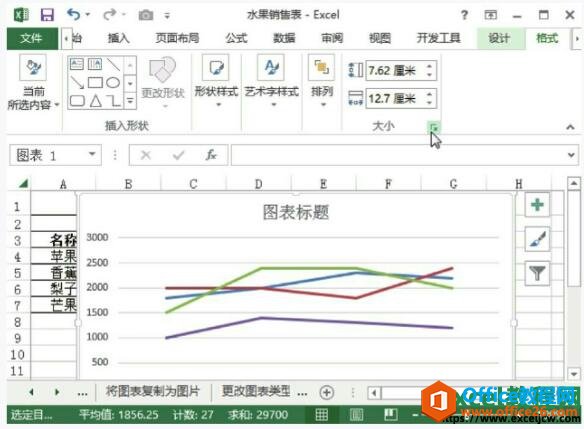This screenshot has width=584, height=429.
Task: Open the Size group dialog launcher
Action: (x=434, y=128)
